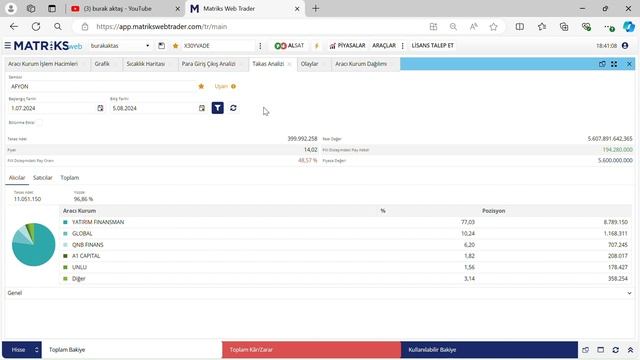Screen dimensions: 640x360
Task: Open the three-dot menu after X30YVADE
Action: click(260, 46)
